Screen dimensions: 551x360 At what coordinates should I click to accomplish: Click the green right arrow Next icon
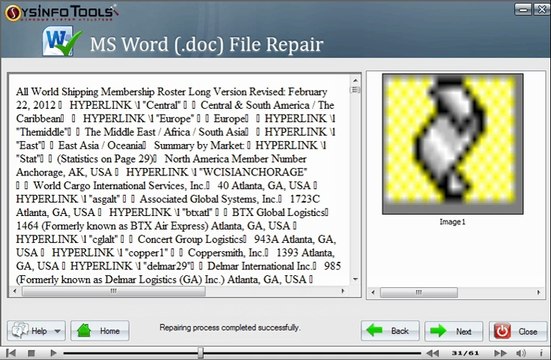coord(438,330)
